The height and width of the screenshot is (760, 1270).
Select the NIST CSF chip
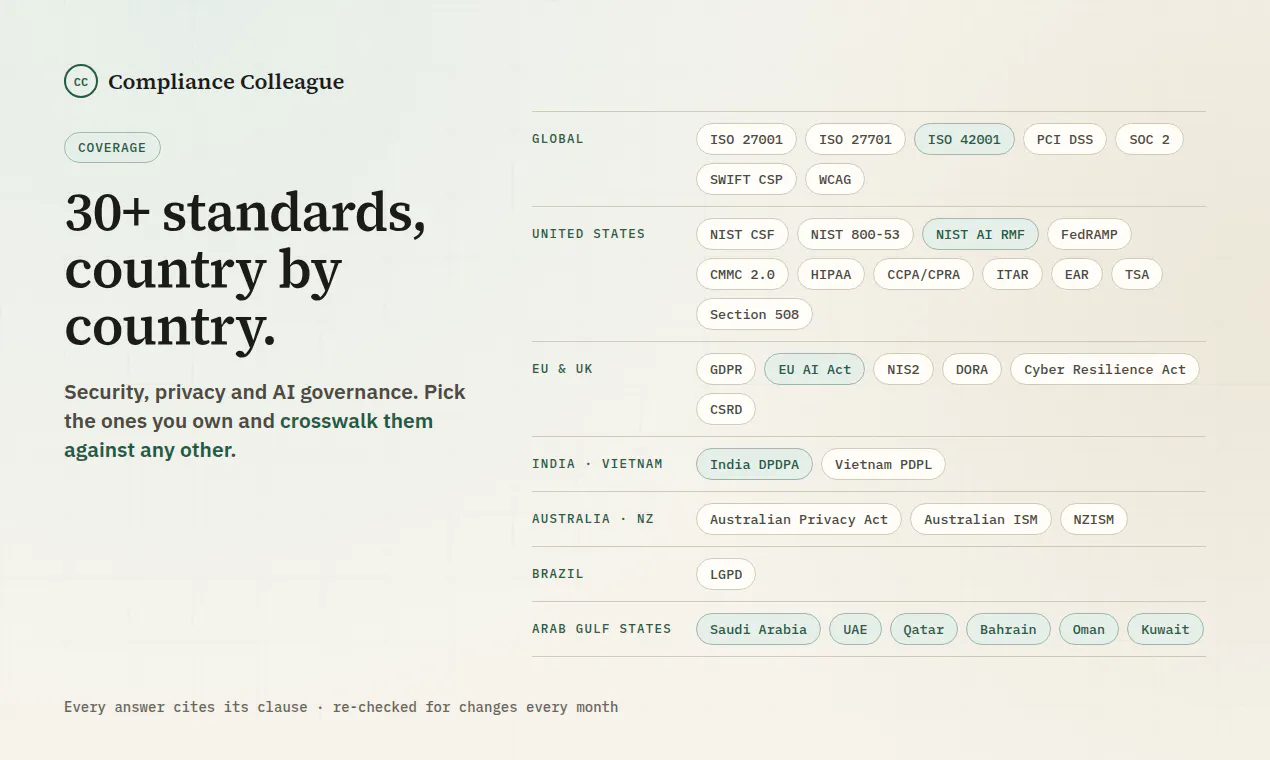742,234
